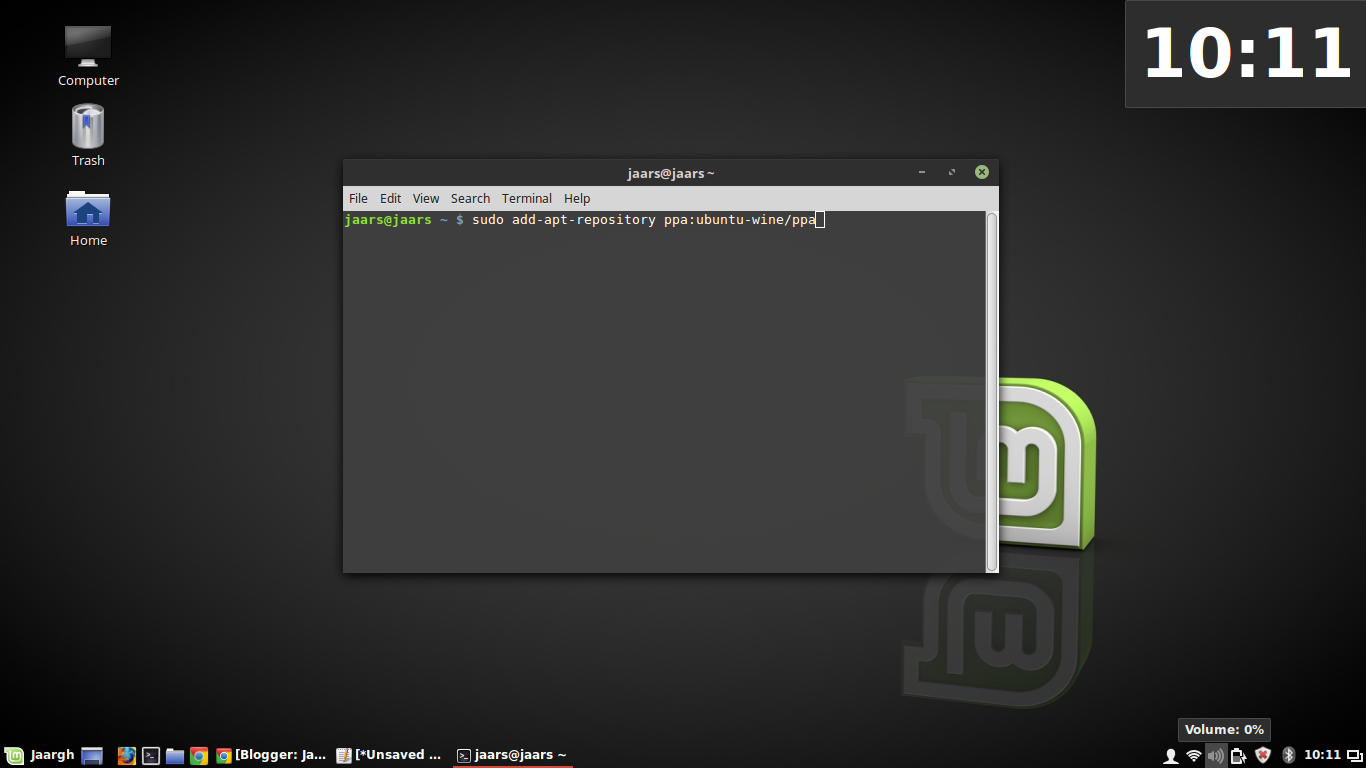Open the Linux Mint Jaargh menu

click(x=40, y=755)
